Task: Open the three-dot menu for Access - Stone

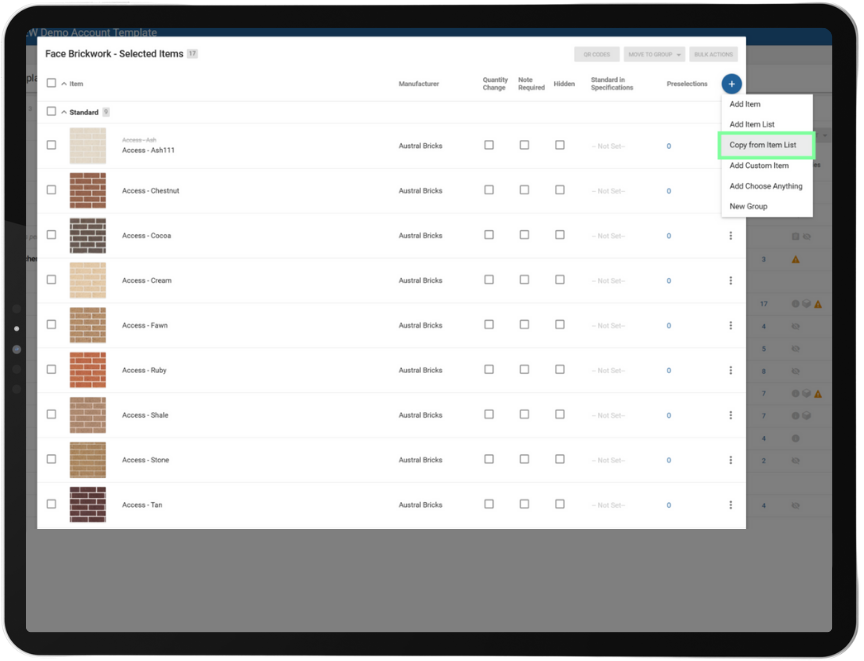Action: 730,460
